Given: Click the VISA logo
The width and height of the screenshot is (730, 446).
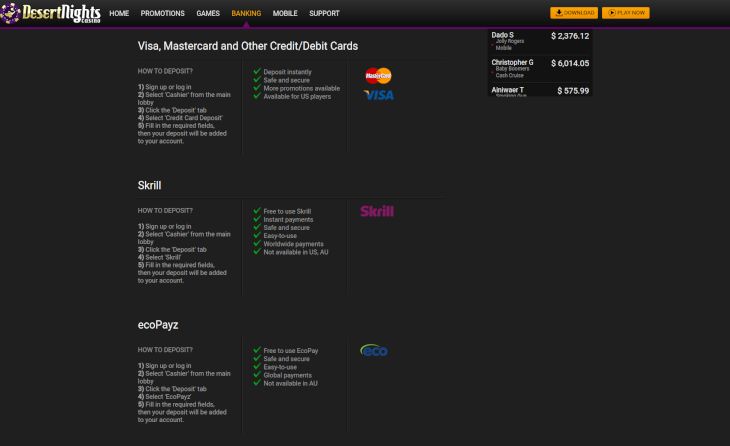Looking at the screenshot, I should point(379,95).
